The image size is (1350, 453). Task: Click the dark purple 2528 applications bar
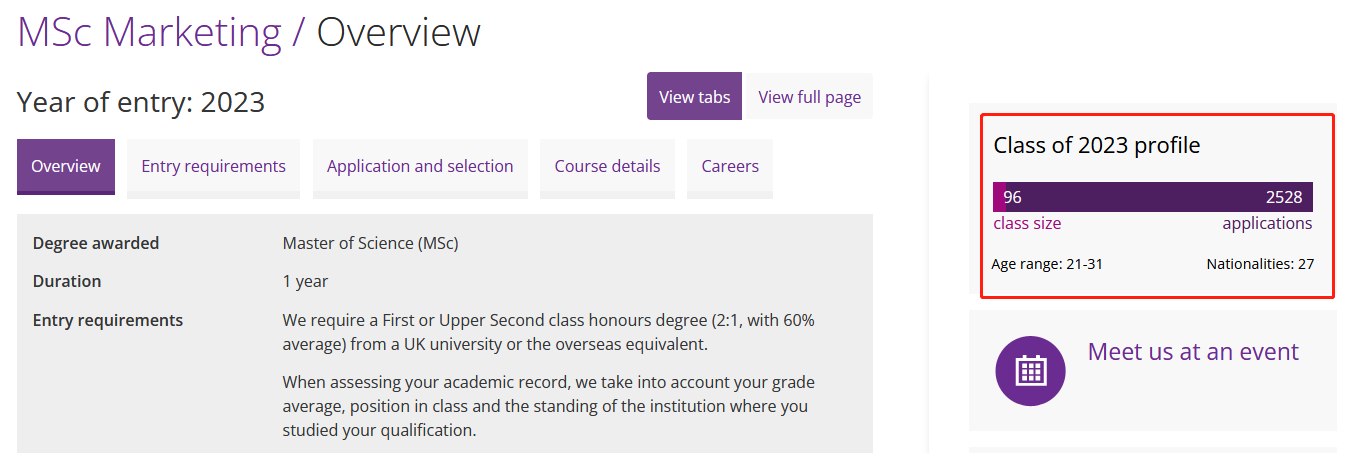point(1160,197)
